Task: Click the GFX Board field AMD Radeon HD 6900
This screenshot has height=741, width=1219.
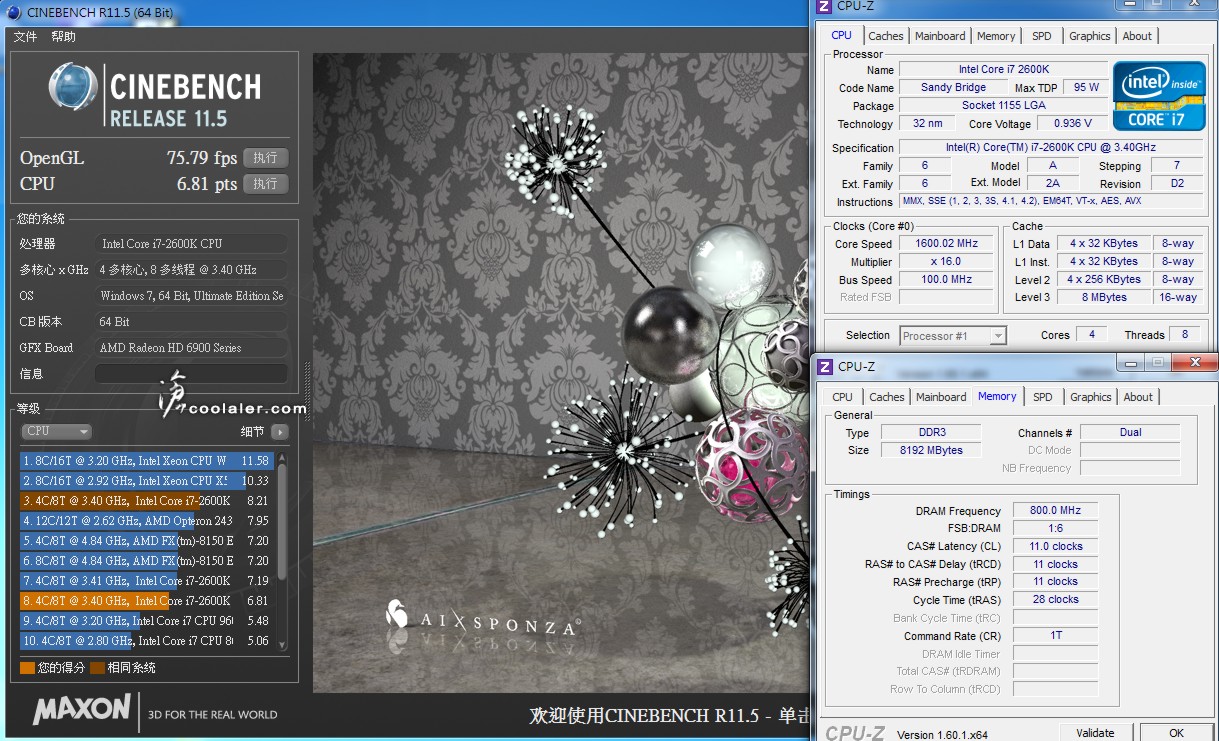Action: click(x=191, y=348)
